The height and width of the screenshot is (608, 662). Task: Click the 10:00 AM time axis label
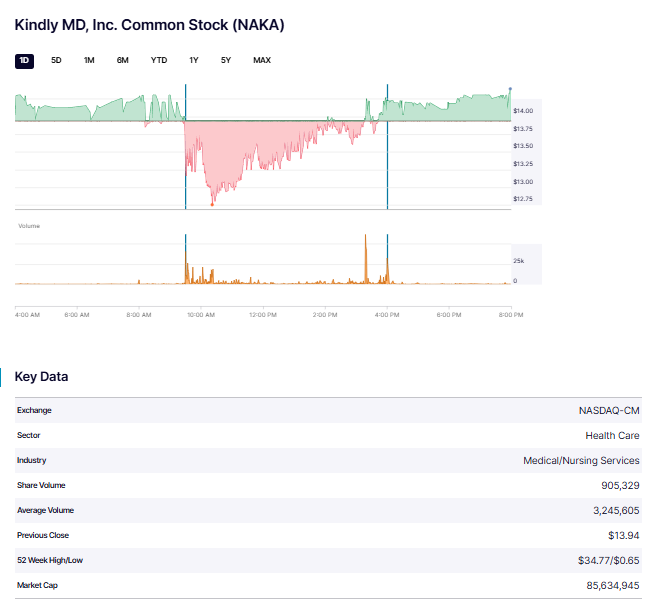pyautogui.click(x=201, y=315)
